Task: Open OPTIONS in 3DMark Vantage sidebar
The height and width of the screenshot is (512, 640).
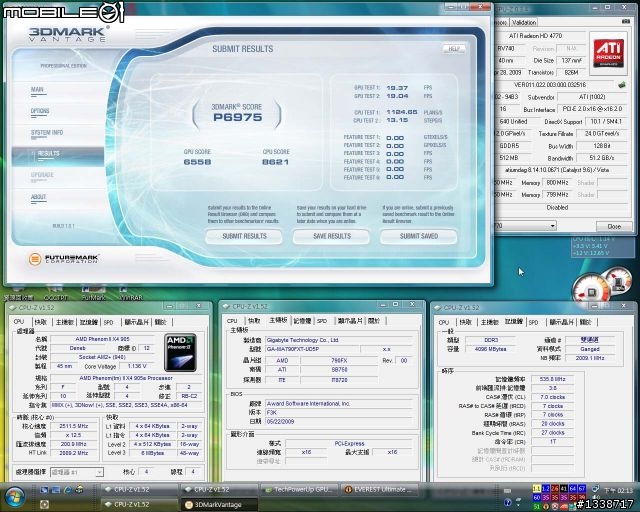Action: pos(40,111)
